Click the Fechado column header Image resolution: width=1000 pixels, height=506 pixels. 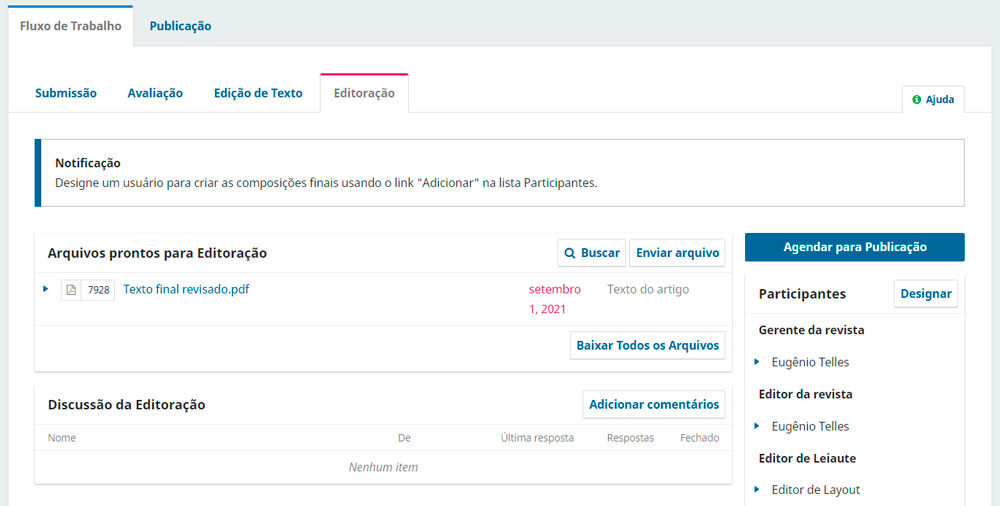point(700,438)
